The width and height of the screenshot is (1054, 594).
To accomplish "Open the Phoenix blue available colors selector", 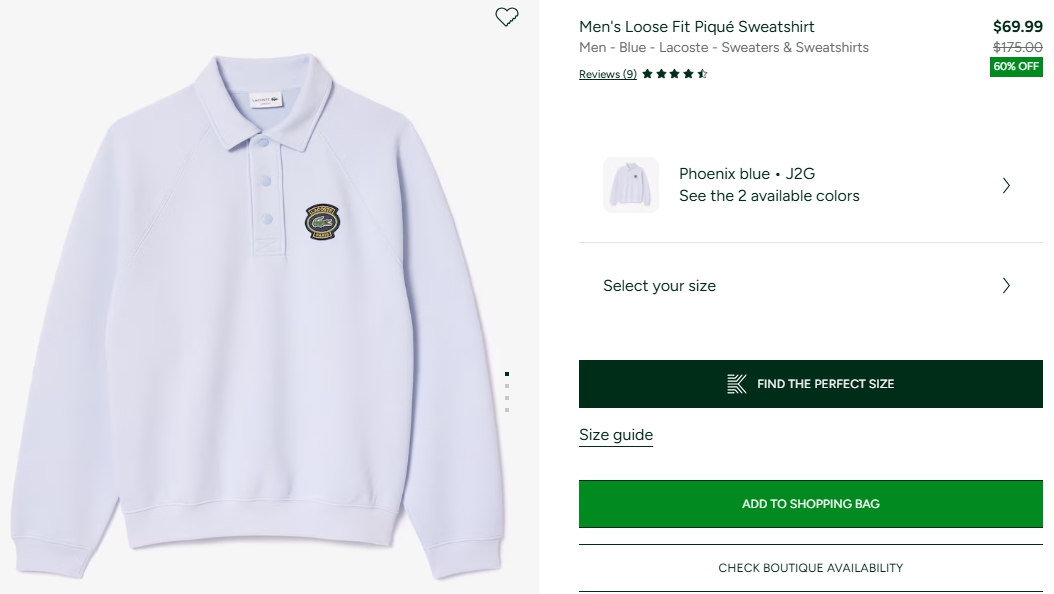I will tap(768, 185).
